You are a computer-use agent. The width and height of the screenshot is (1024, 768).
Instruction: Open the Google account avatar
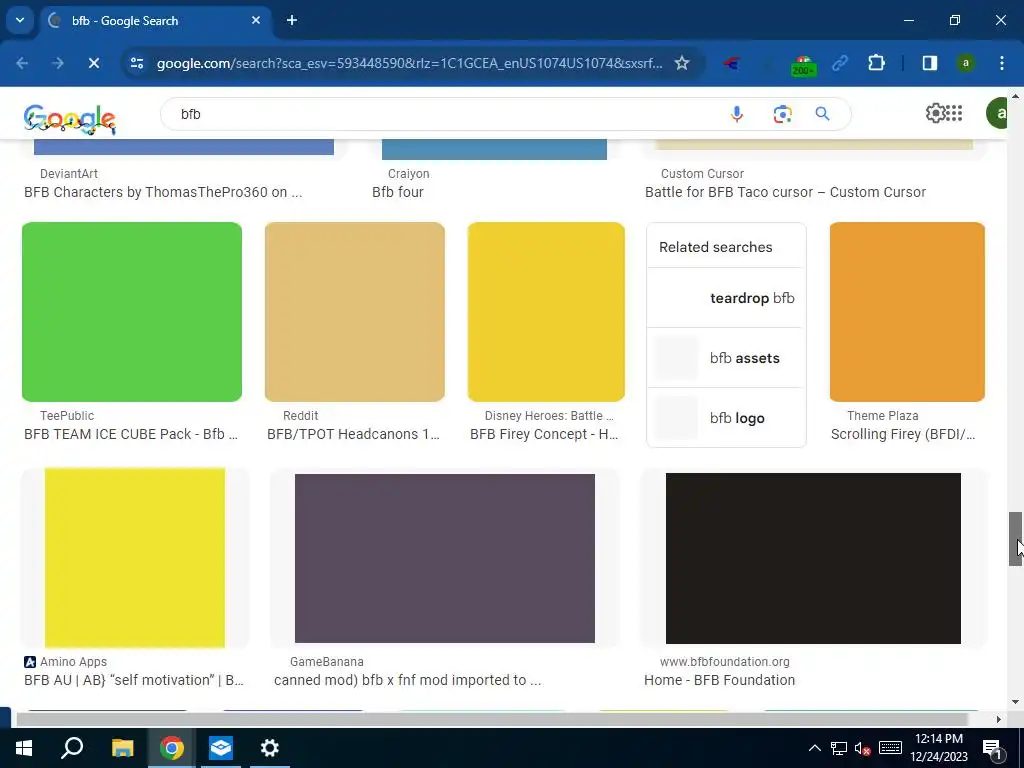point(999,113)
